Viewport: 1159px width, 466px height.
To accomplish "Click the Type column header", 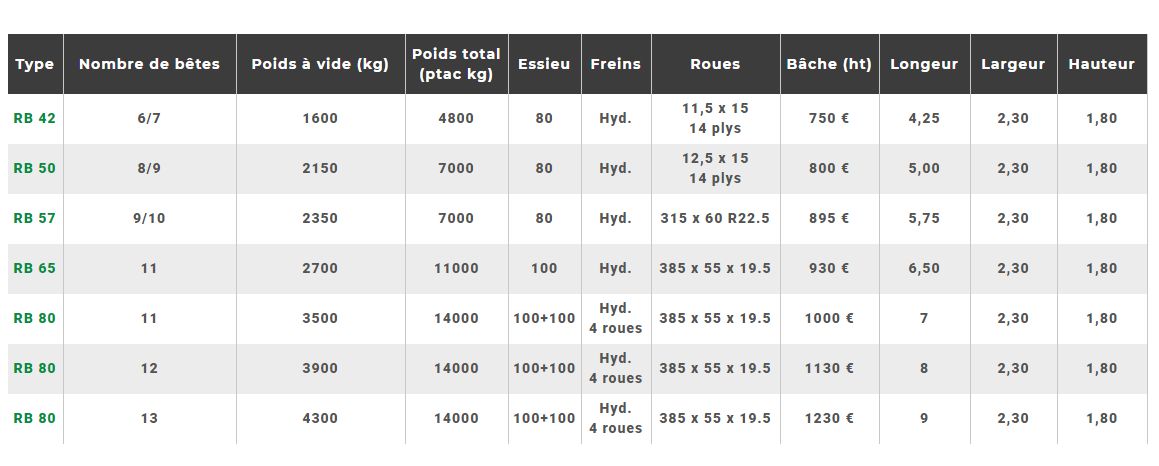I will (x=35, y=64).
